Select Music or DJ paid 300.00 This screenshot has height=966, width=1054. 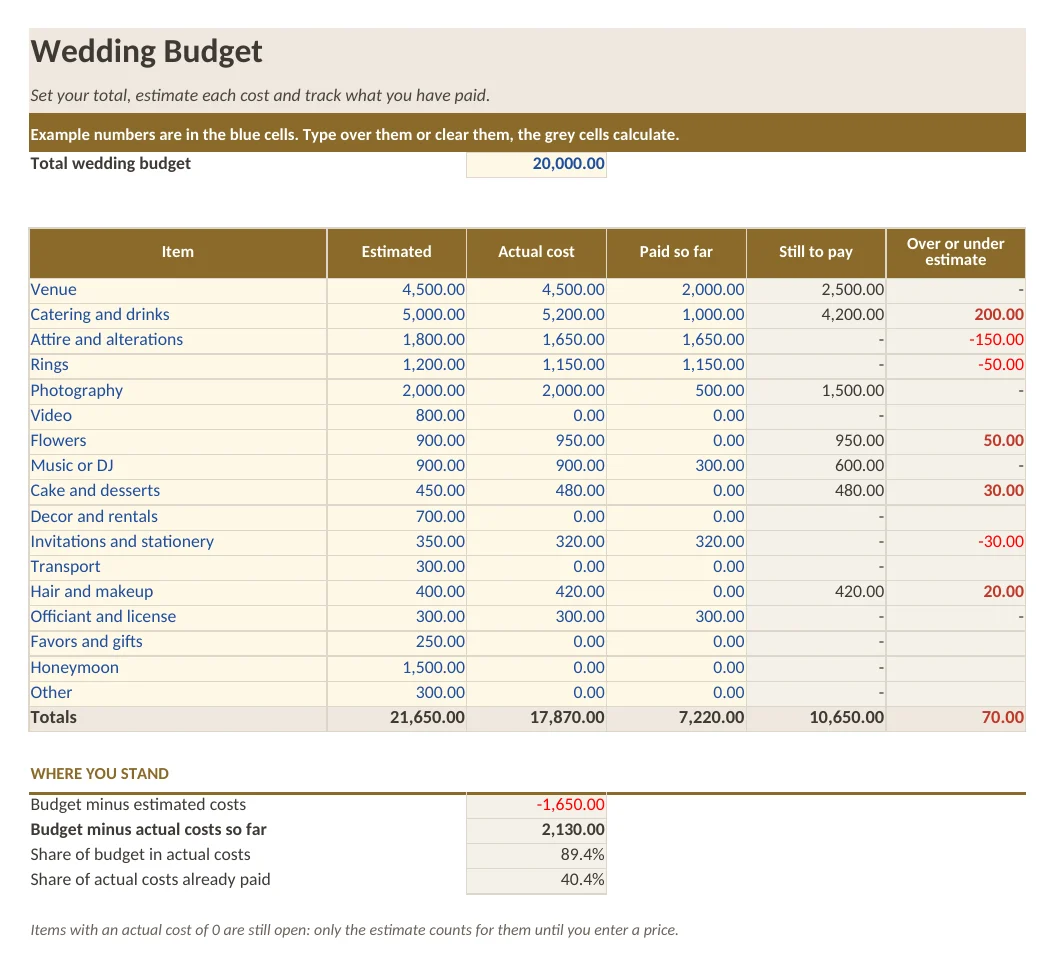[676, 467]
